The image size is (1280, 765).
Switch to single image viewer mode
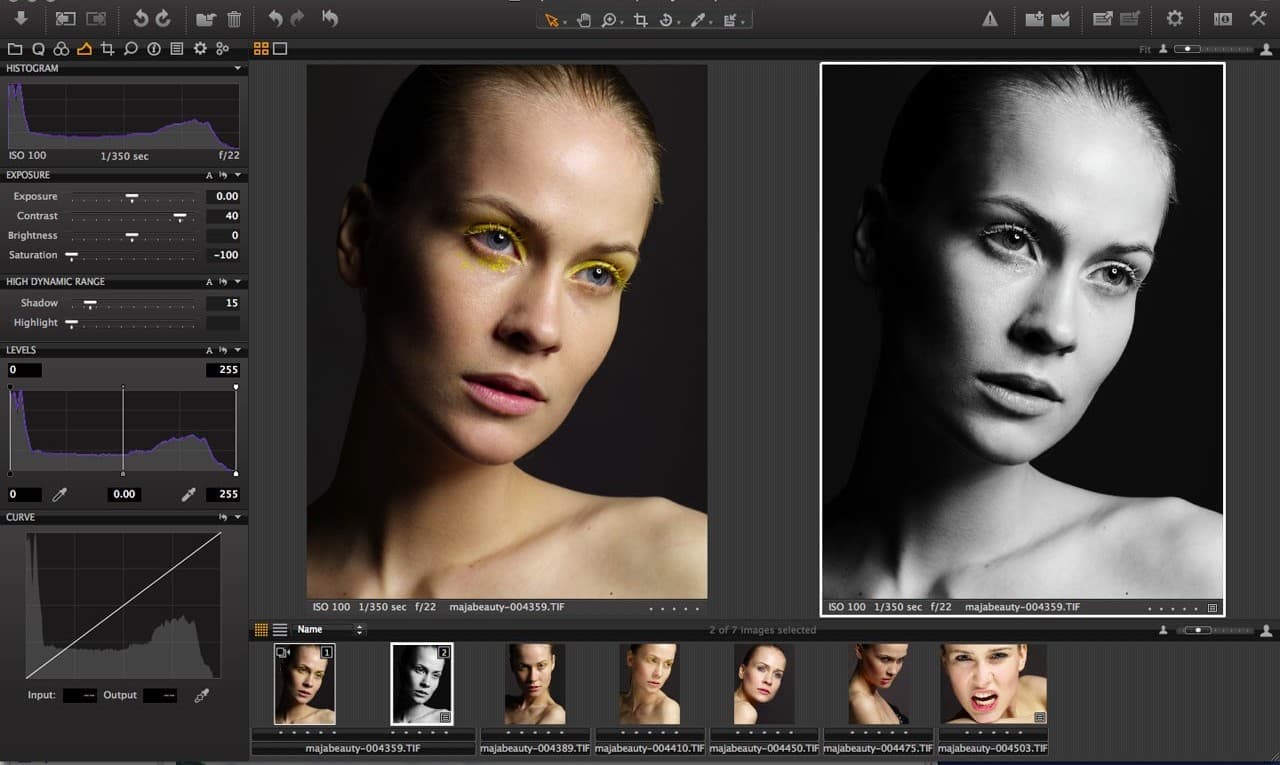pyautogui.click(x=280, y=48)
